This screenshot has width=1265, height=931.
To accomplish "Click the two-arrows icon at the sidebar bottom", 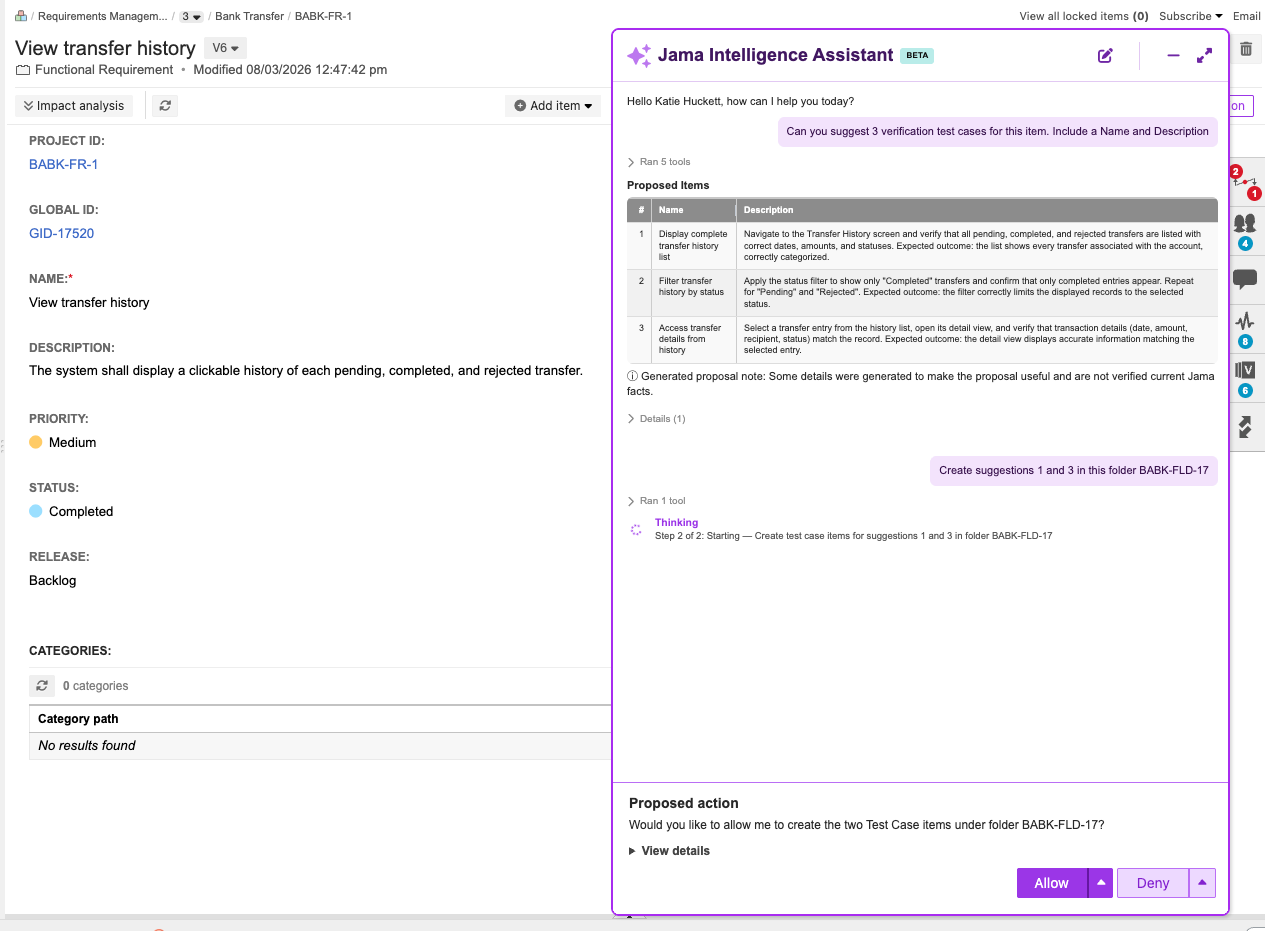I will point(1245,427).
